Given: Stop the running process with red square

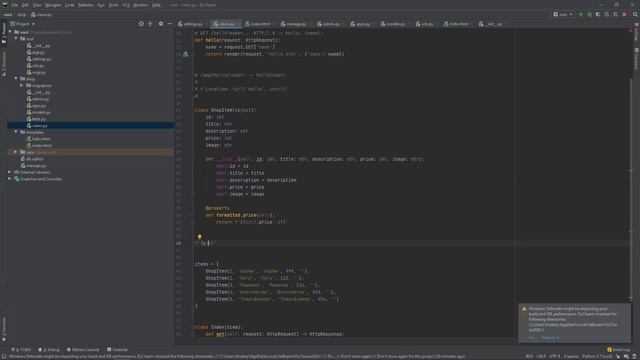Looking at the screenshot, I should click(x=624, y=14).
